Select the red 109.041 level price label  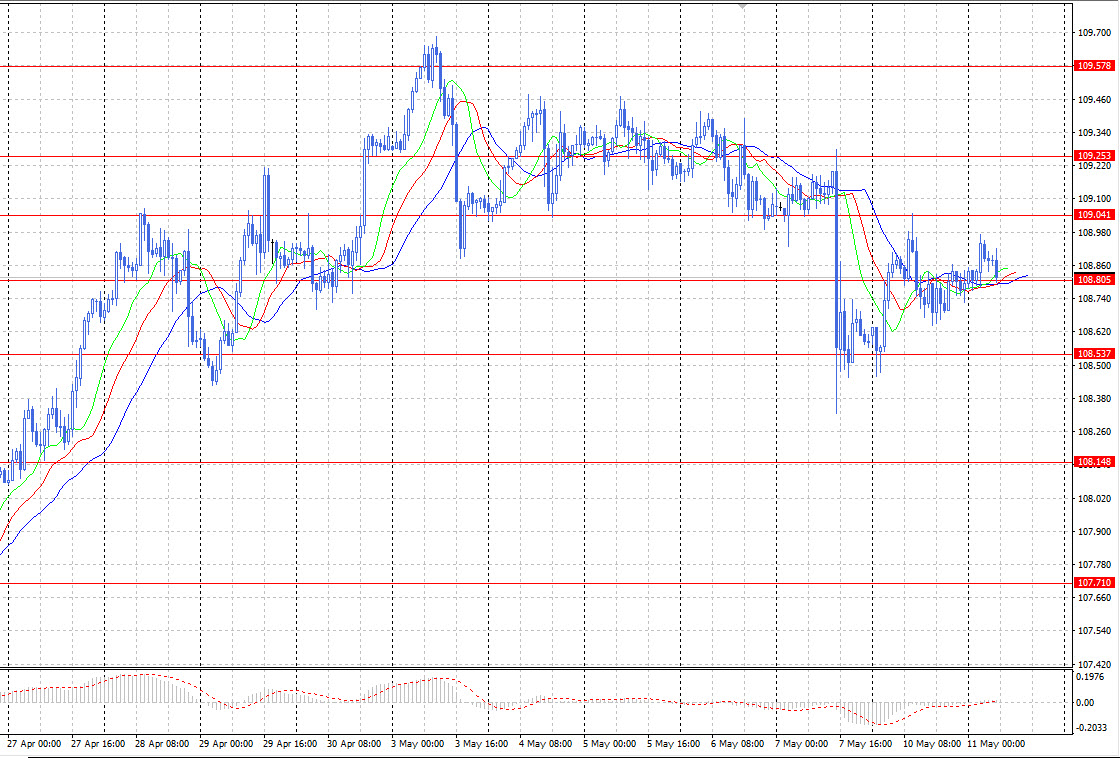pos(1094,215)
